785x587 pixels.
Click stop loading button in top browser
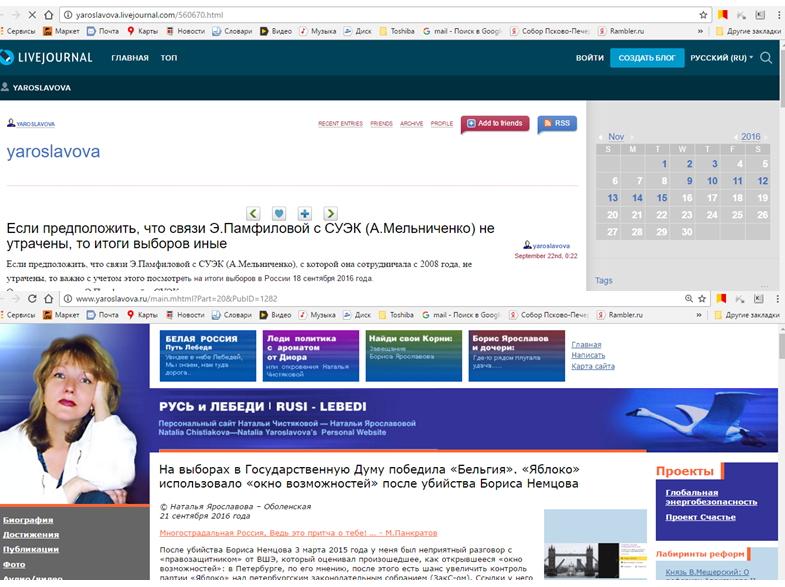32,15
